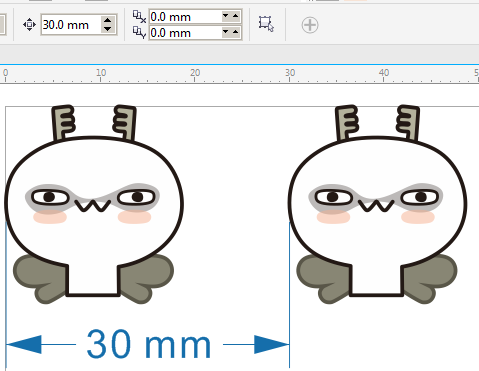Toggle the Treat as filled icon
479x371 pixels.
266,24
